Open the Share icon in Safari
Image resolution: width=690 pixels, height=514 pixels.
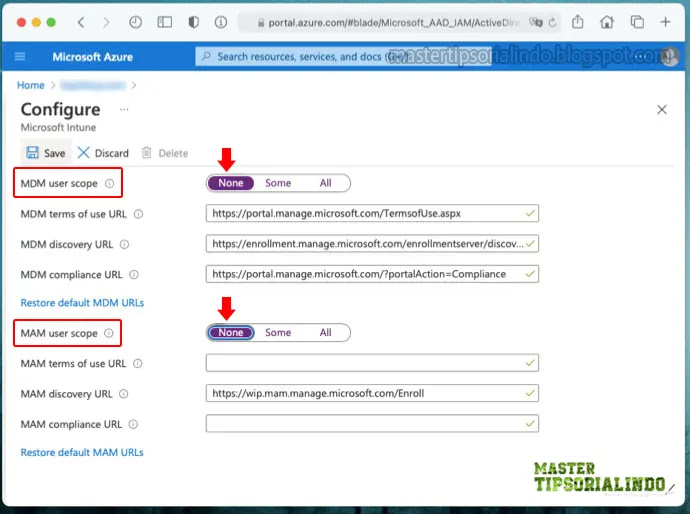pos(578,22)
